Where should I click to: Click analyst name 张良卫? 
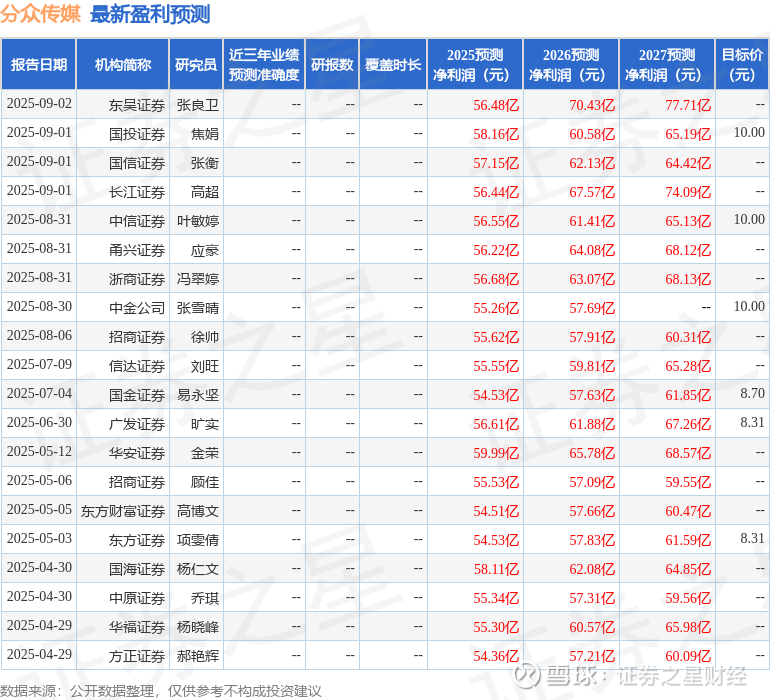tap(197, 105)
